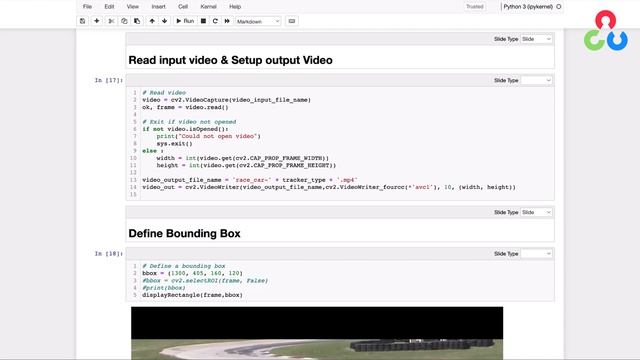
Task: Open Slide Type dropdown for Define Bounding Box heading
Action: [536, 212]
